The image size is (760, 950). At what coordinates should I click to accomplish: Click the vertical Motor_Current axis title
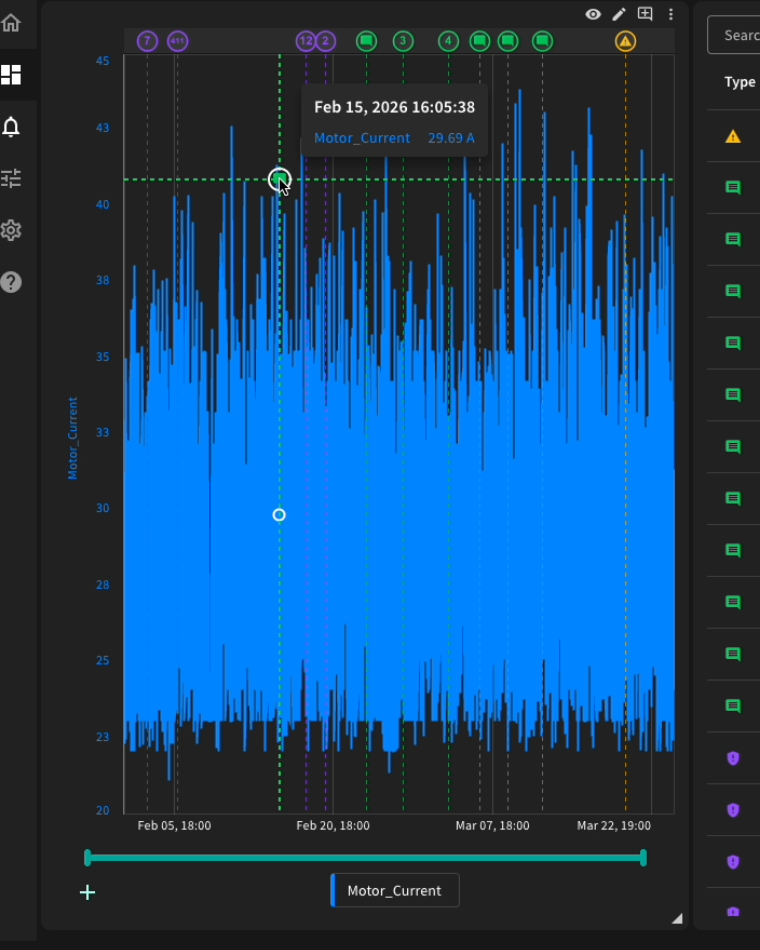coord(73,439)
